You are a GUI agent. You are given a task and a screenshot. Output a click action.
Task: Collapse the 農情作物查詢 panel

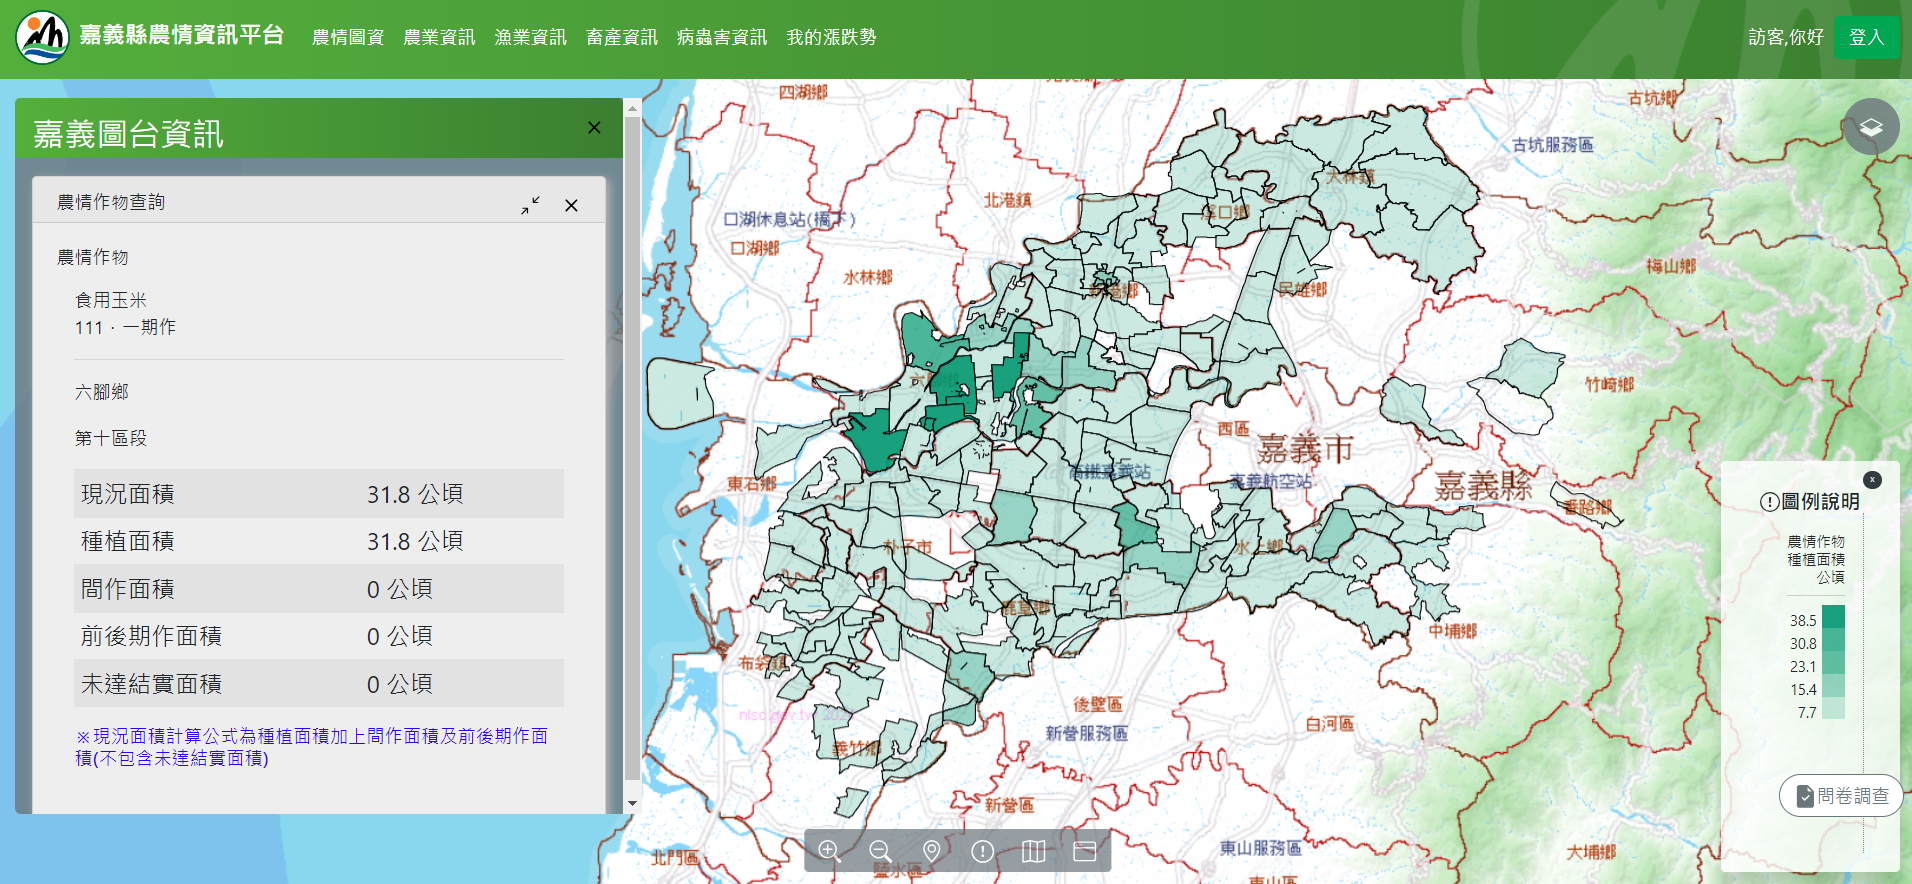[530, 205]
